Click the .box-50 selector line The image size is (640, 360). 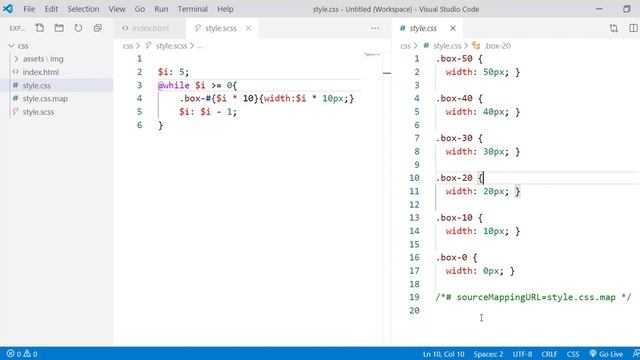459,59
